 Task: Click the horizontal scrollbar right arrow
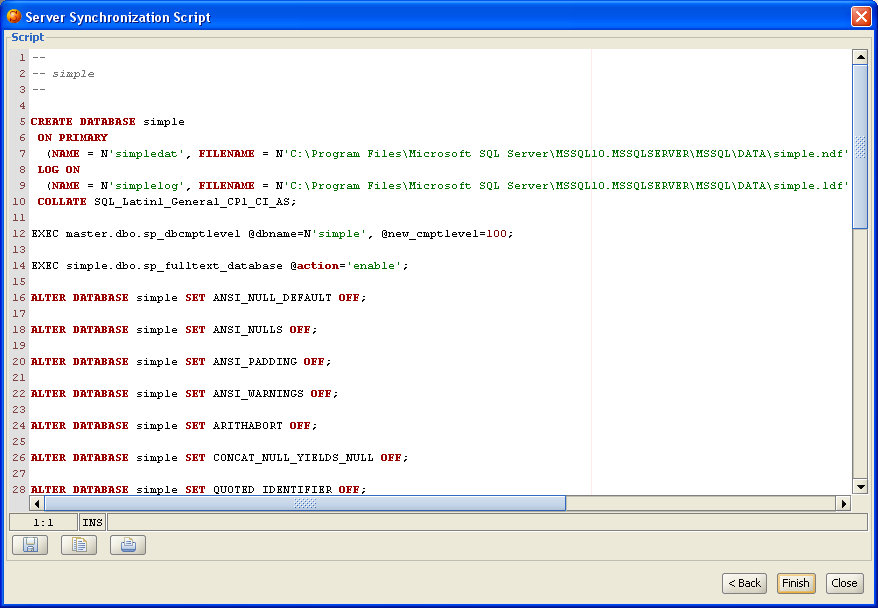tap(843, 503)
